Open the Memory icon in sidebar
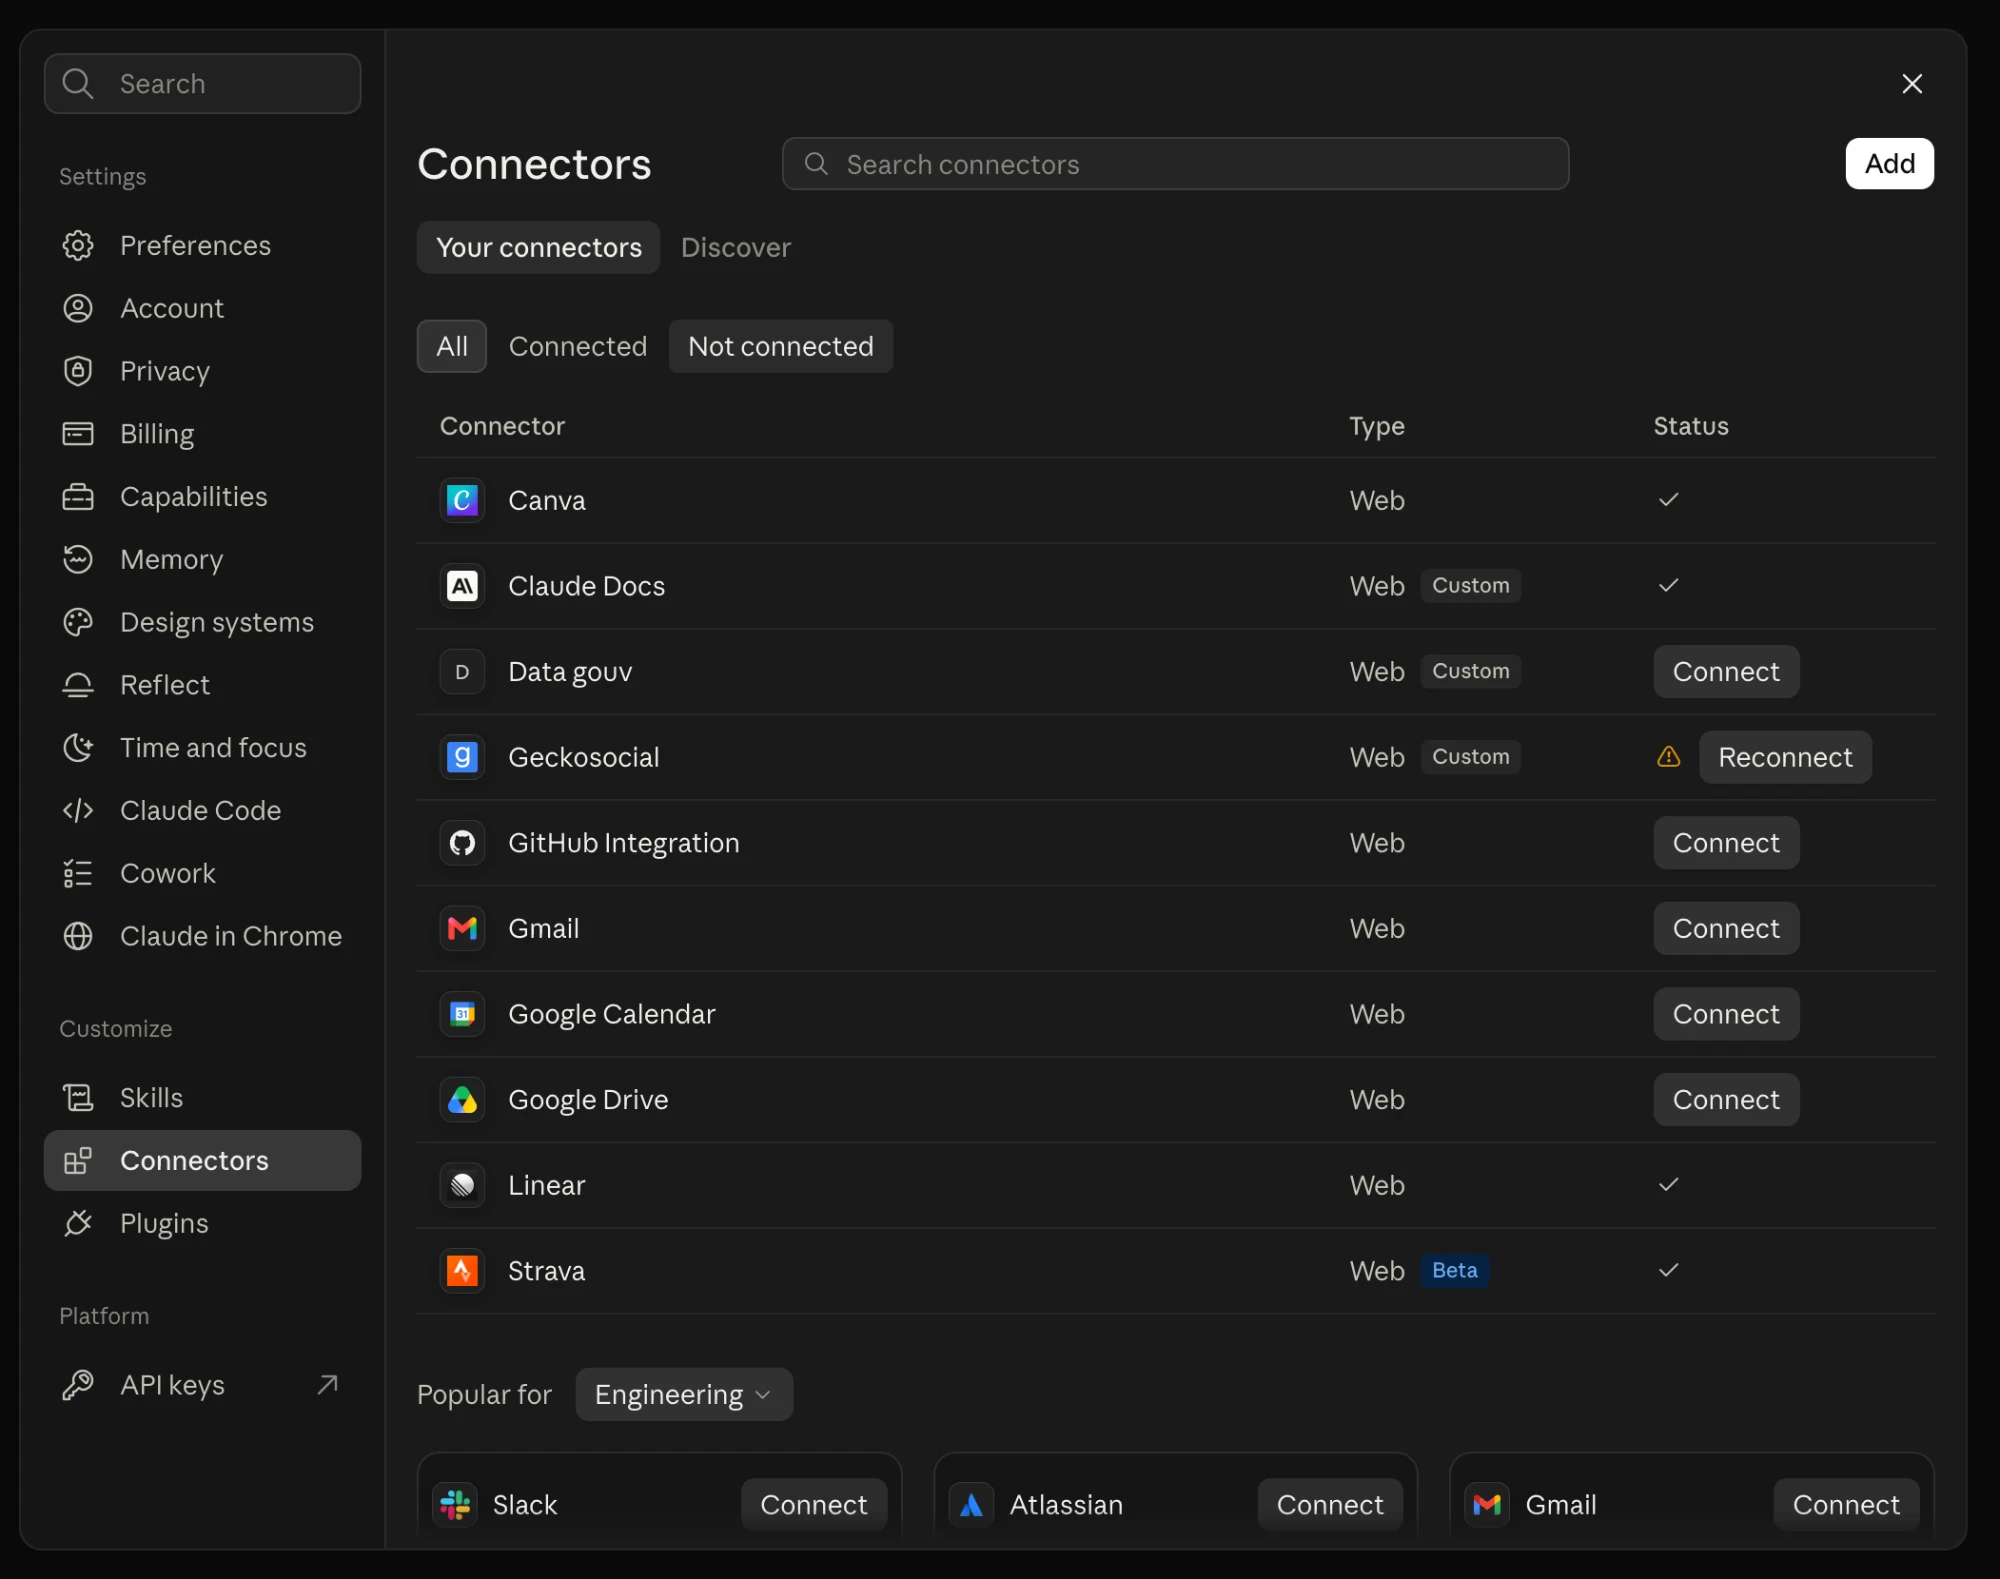2000x1579 pixels. 78,559
